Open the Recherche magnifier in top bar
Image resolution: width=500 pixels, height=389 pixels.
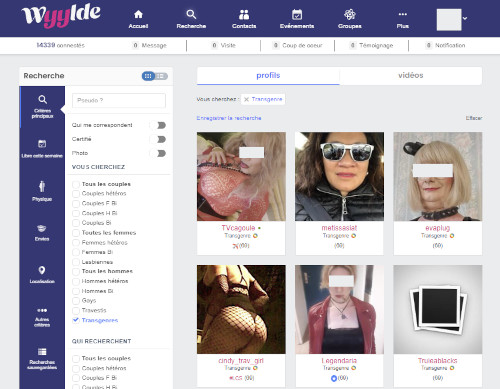tap(191, 14)
